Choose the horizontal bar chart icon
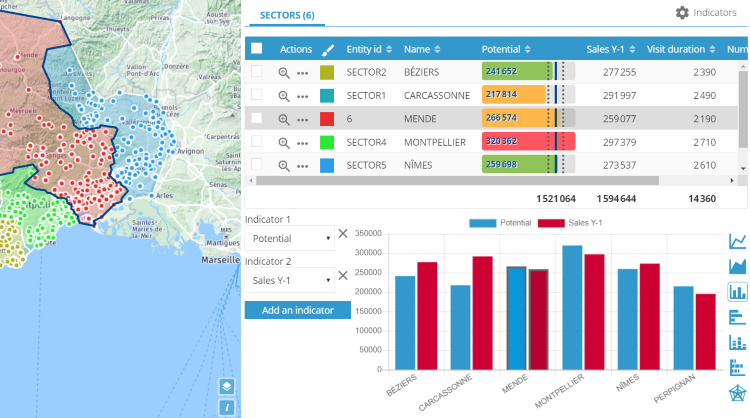Viewport: 750px width, 418px height. pos(738,317)
